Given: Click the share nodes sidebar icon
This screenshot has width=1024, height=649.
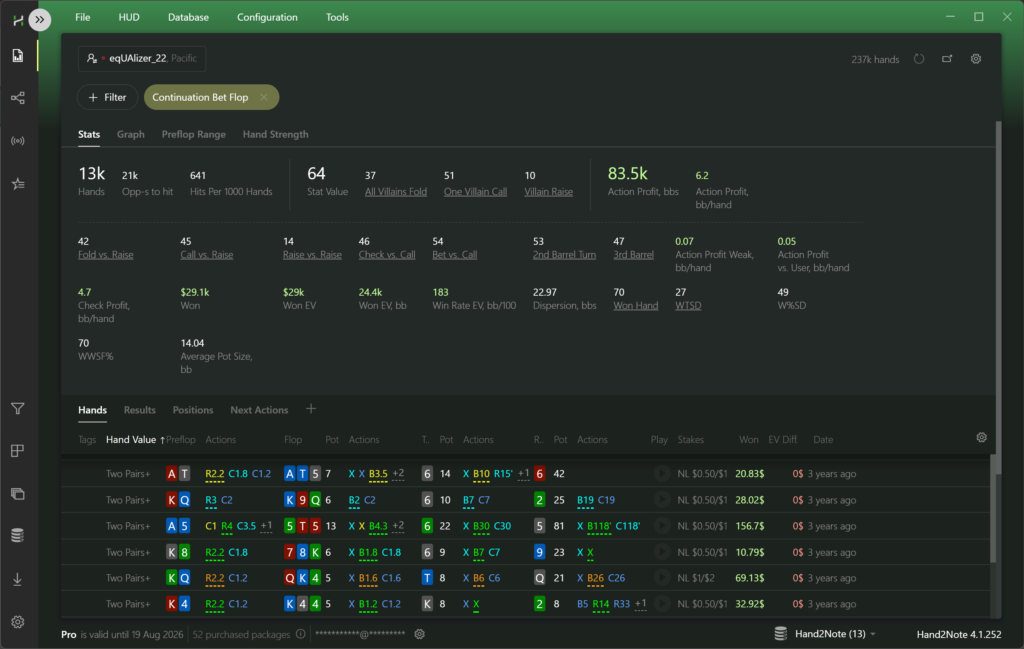Looking at the screenshot, I should click(18, 98).
